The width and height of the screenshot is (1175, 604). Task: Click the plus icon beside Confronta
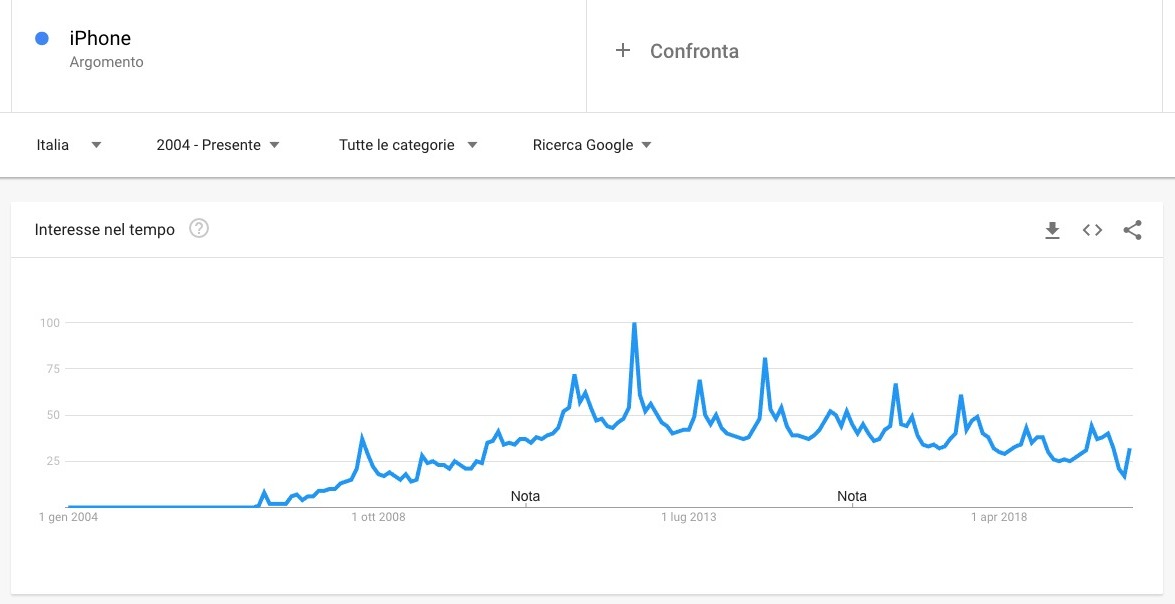(x=623, y=51)
